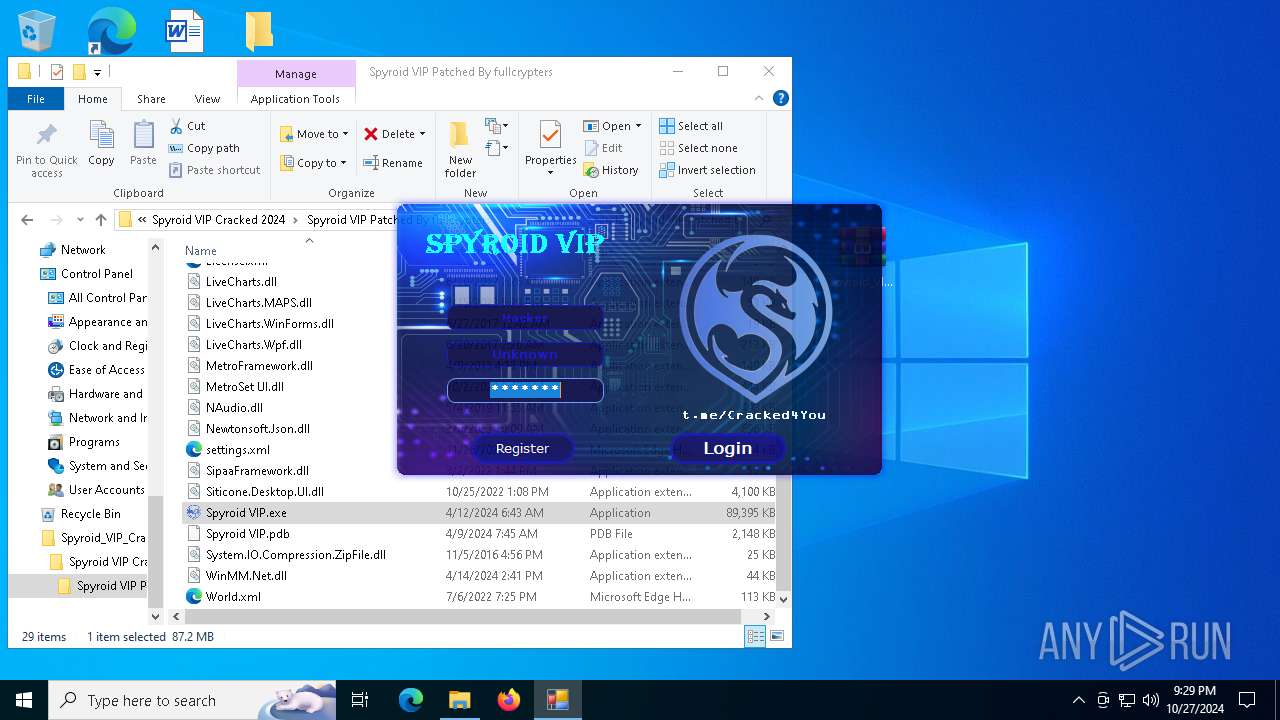Image resolution: width=1280 pixels, height=720 pixels.
Task: Open the Word document desktop icon
Action: pos(185,30)
